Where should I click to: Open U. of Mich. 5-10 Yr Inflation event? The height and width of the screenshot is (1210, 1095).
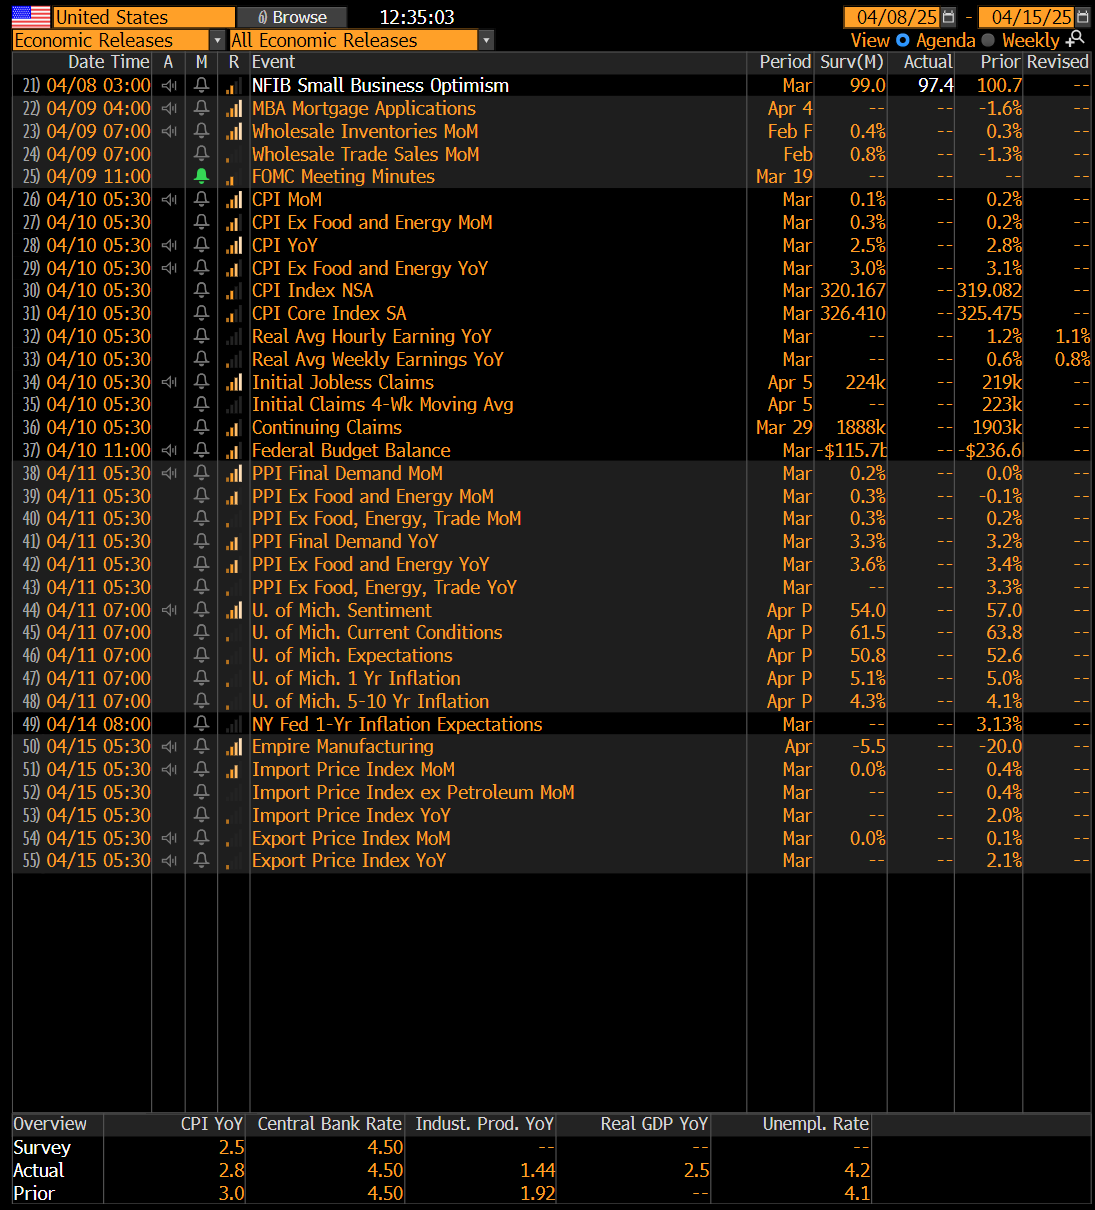[x=370, y=702]
